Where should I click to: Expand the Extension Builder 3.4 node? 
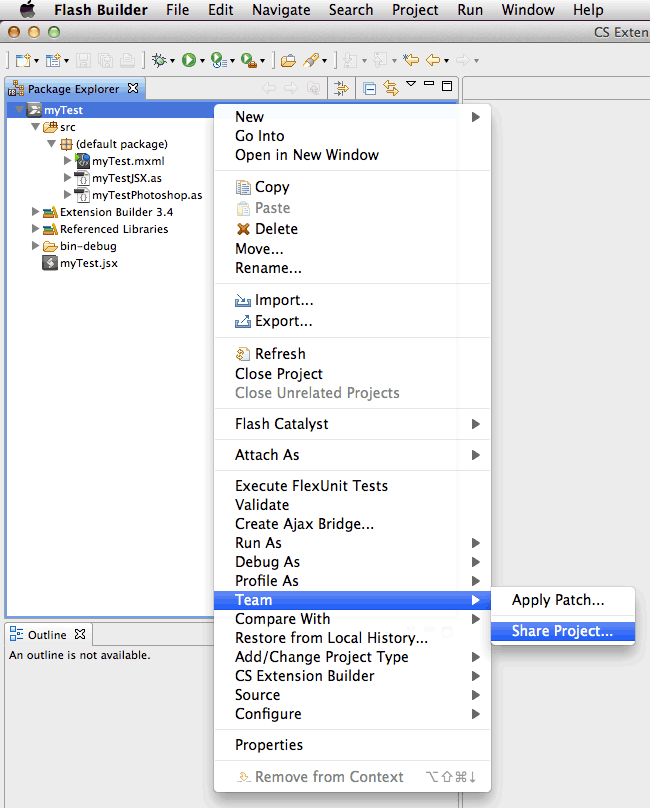[x=36, y=212]
